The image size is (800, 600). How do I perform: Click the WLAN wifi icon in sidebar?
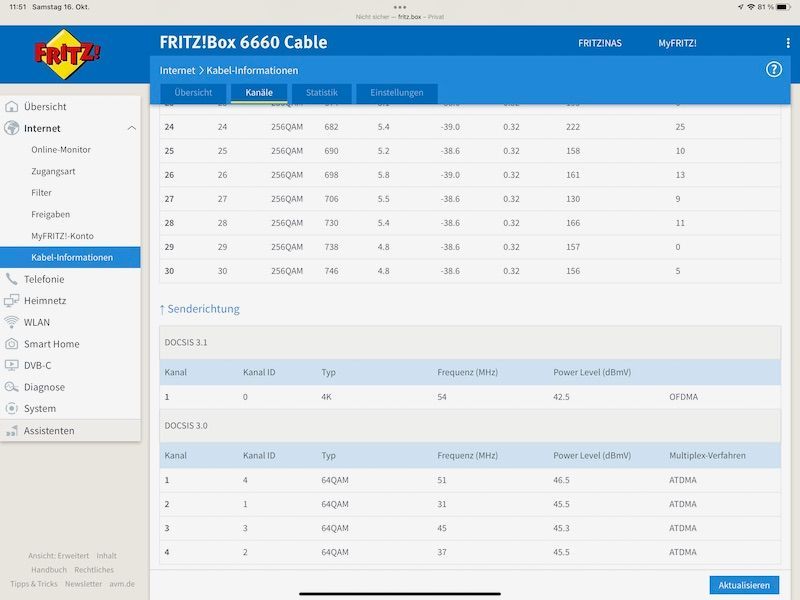pos(11,322)
